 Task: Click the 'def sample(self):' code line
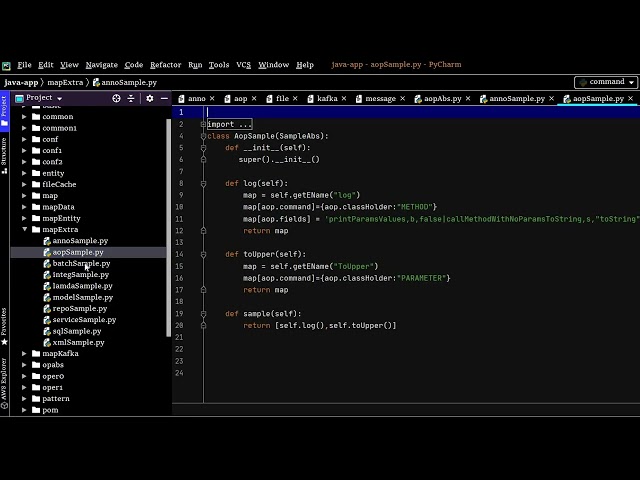(x=263, y=314)
